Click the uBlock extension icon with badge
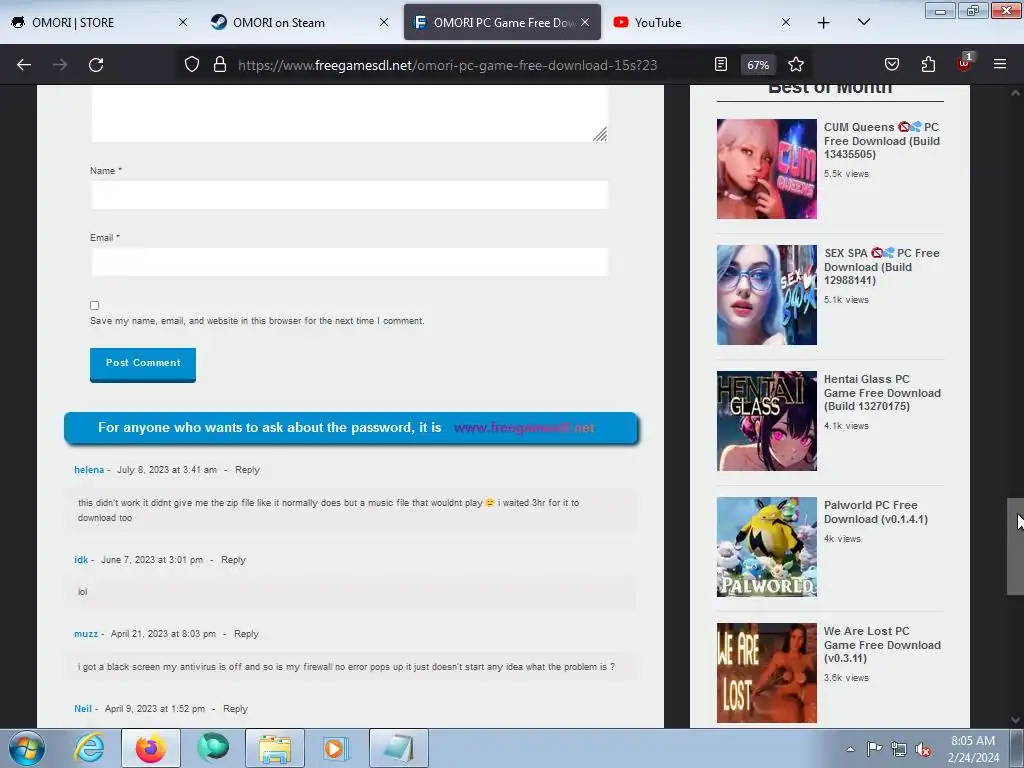 point(964,63)
